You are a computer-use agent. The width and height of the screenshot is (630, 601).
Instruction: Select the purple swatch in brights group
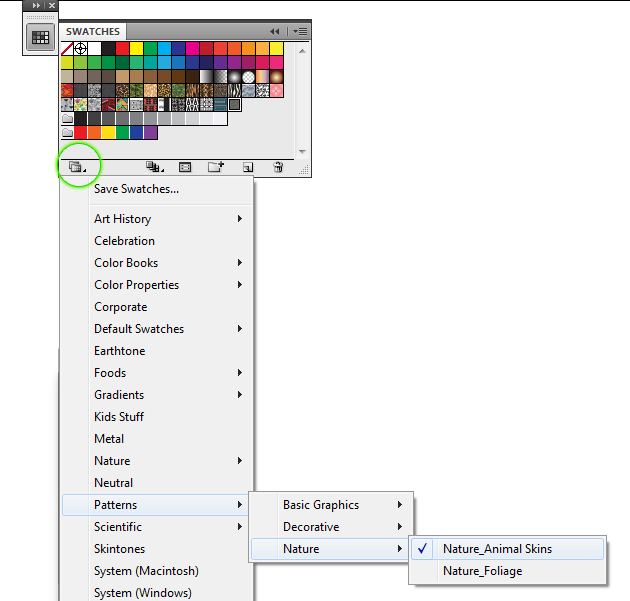pyautogui.click(x=150, y=133)
